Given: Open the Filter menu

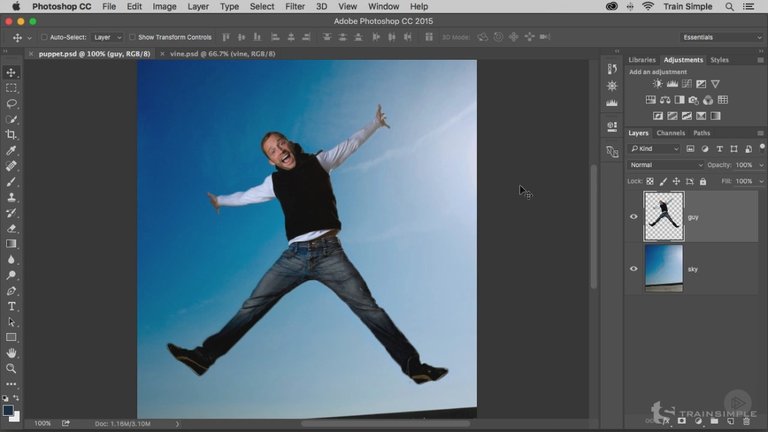Looking at the screenshot, I should click(295, 7).
